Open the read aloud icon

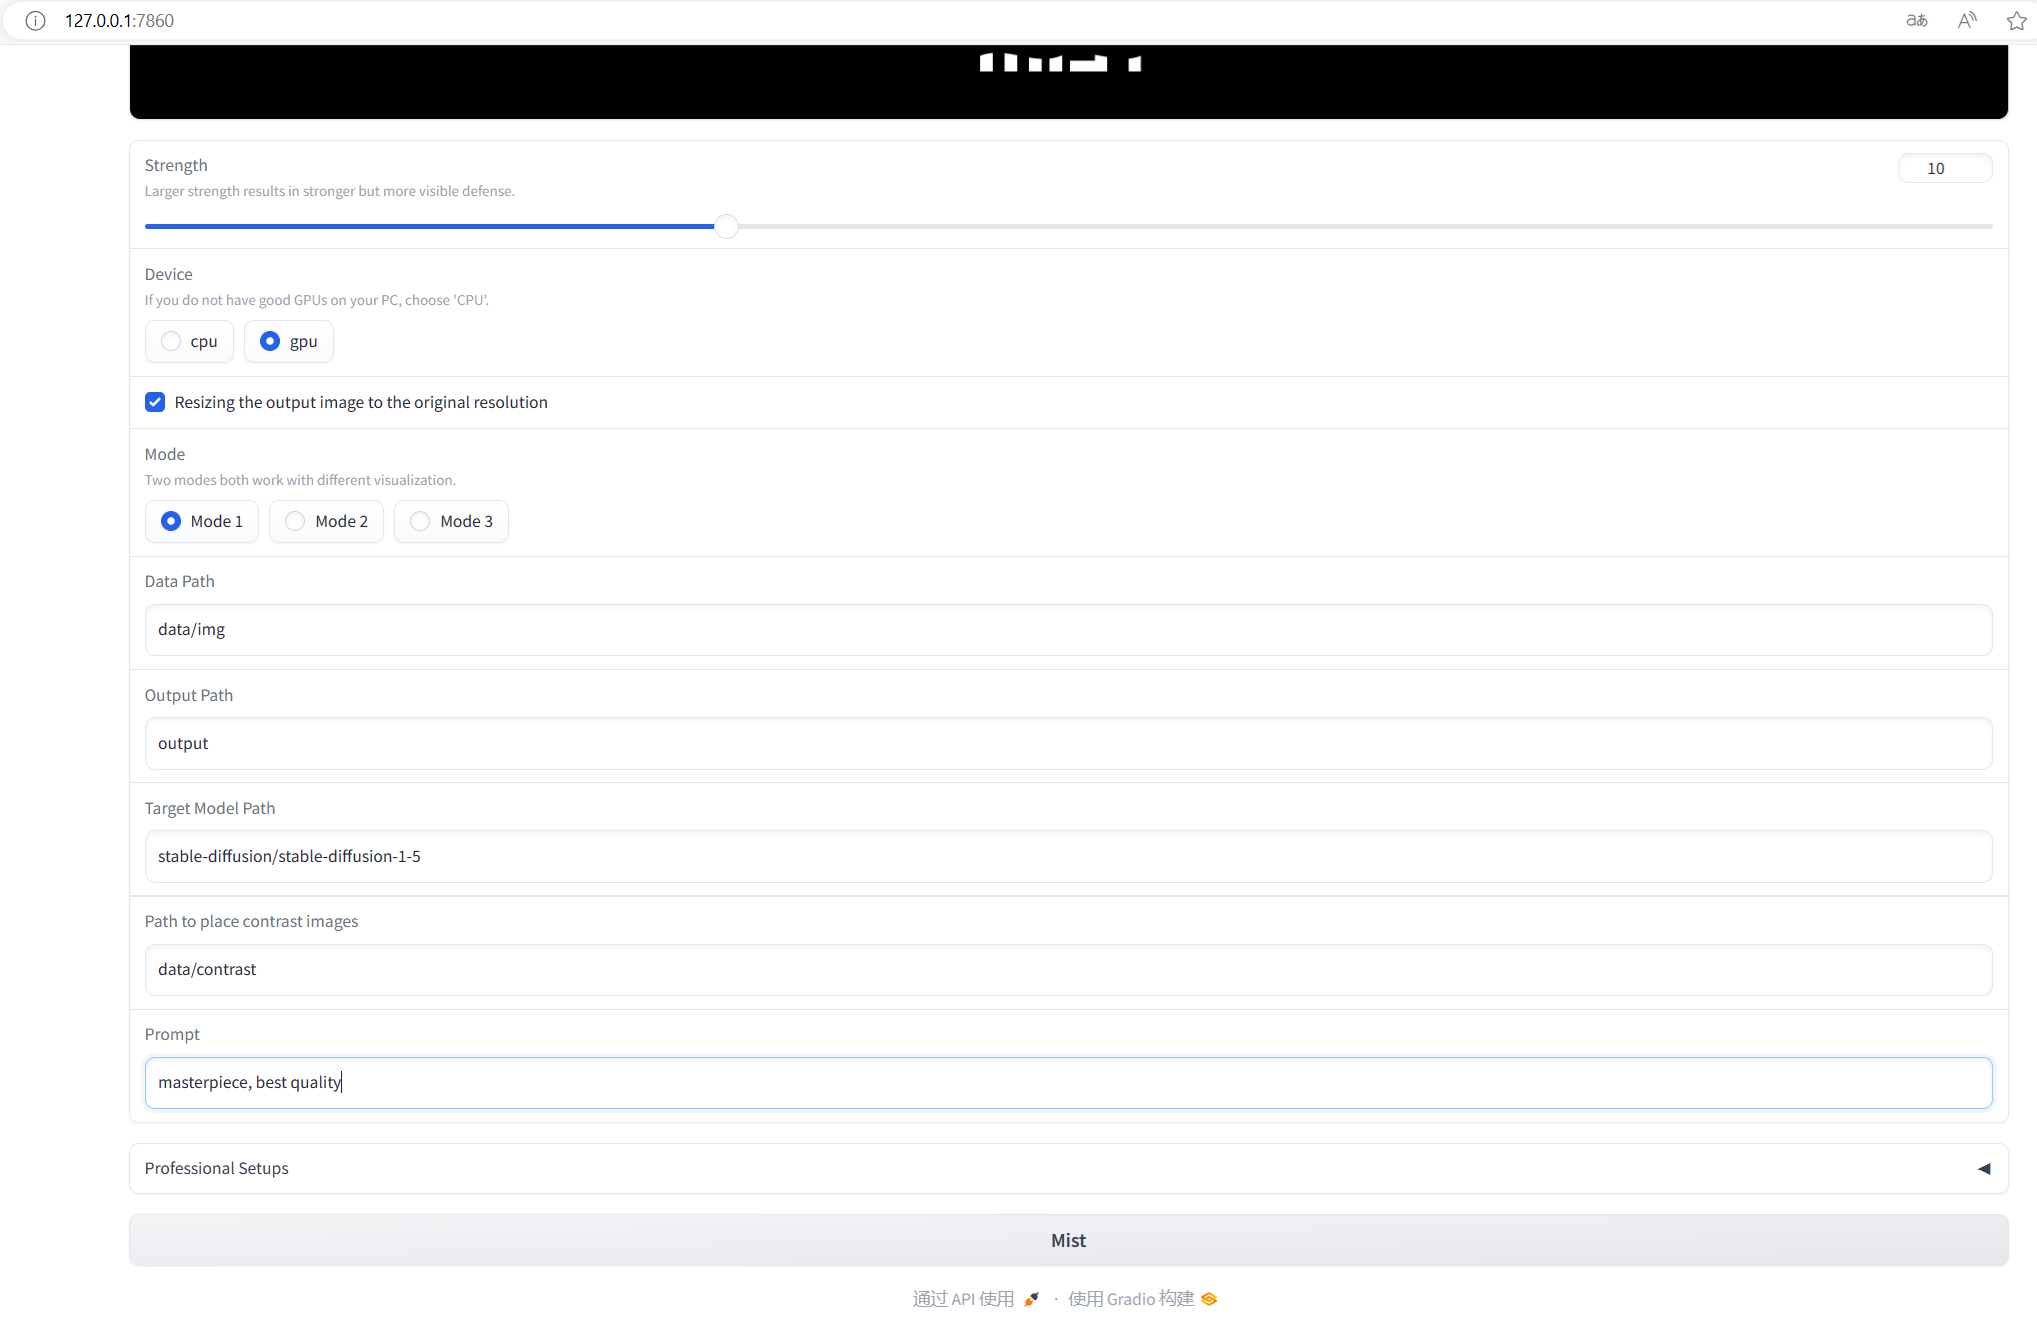tap(1966, 20)
